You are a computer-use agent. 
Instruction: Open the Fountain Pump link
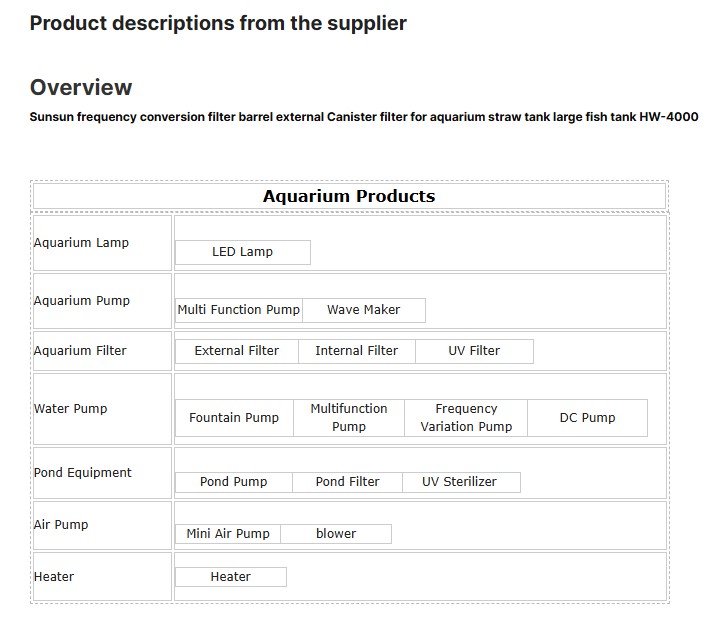tap(234, 418)
